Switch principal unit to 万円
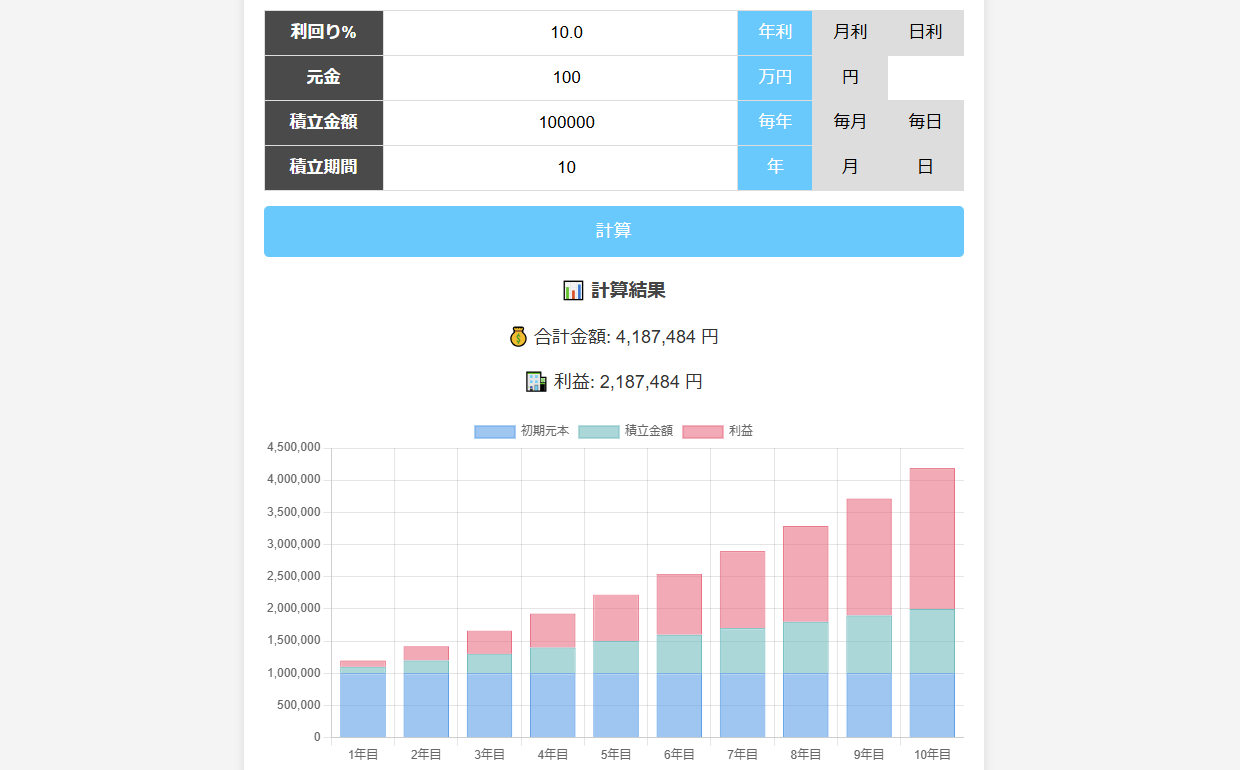This screenshot has height=770, width=1240. (x=775, y=77)
